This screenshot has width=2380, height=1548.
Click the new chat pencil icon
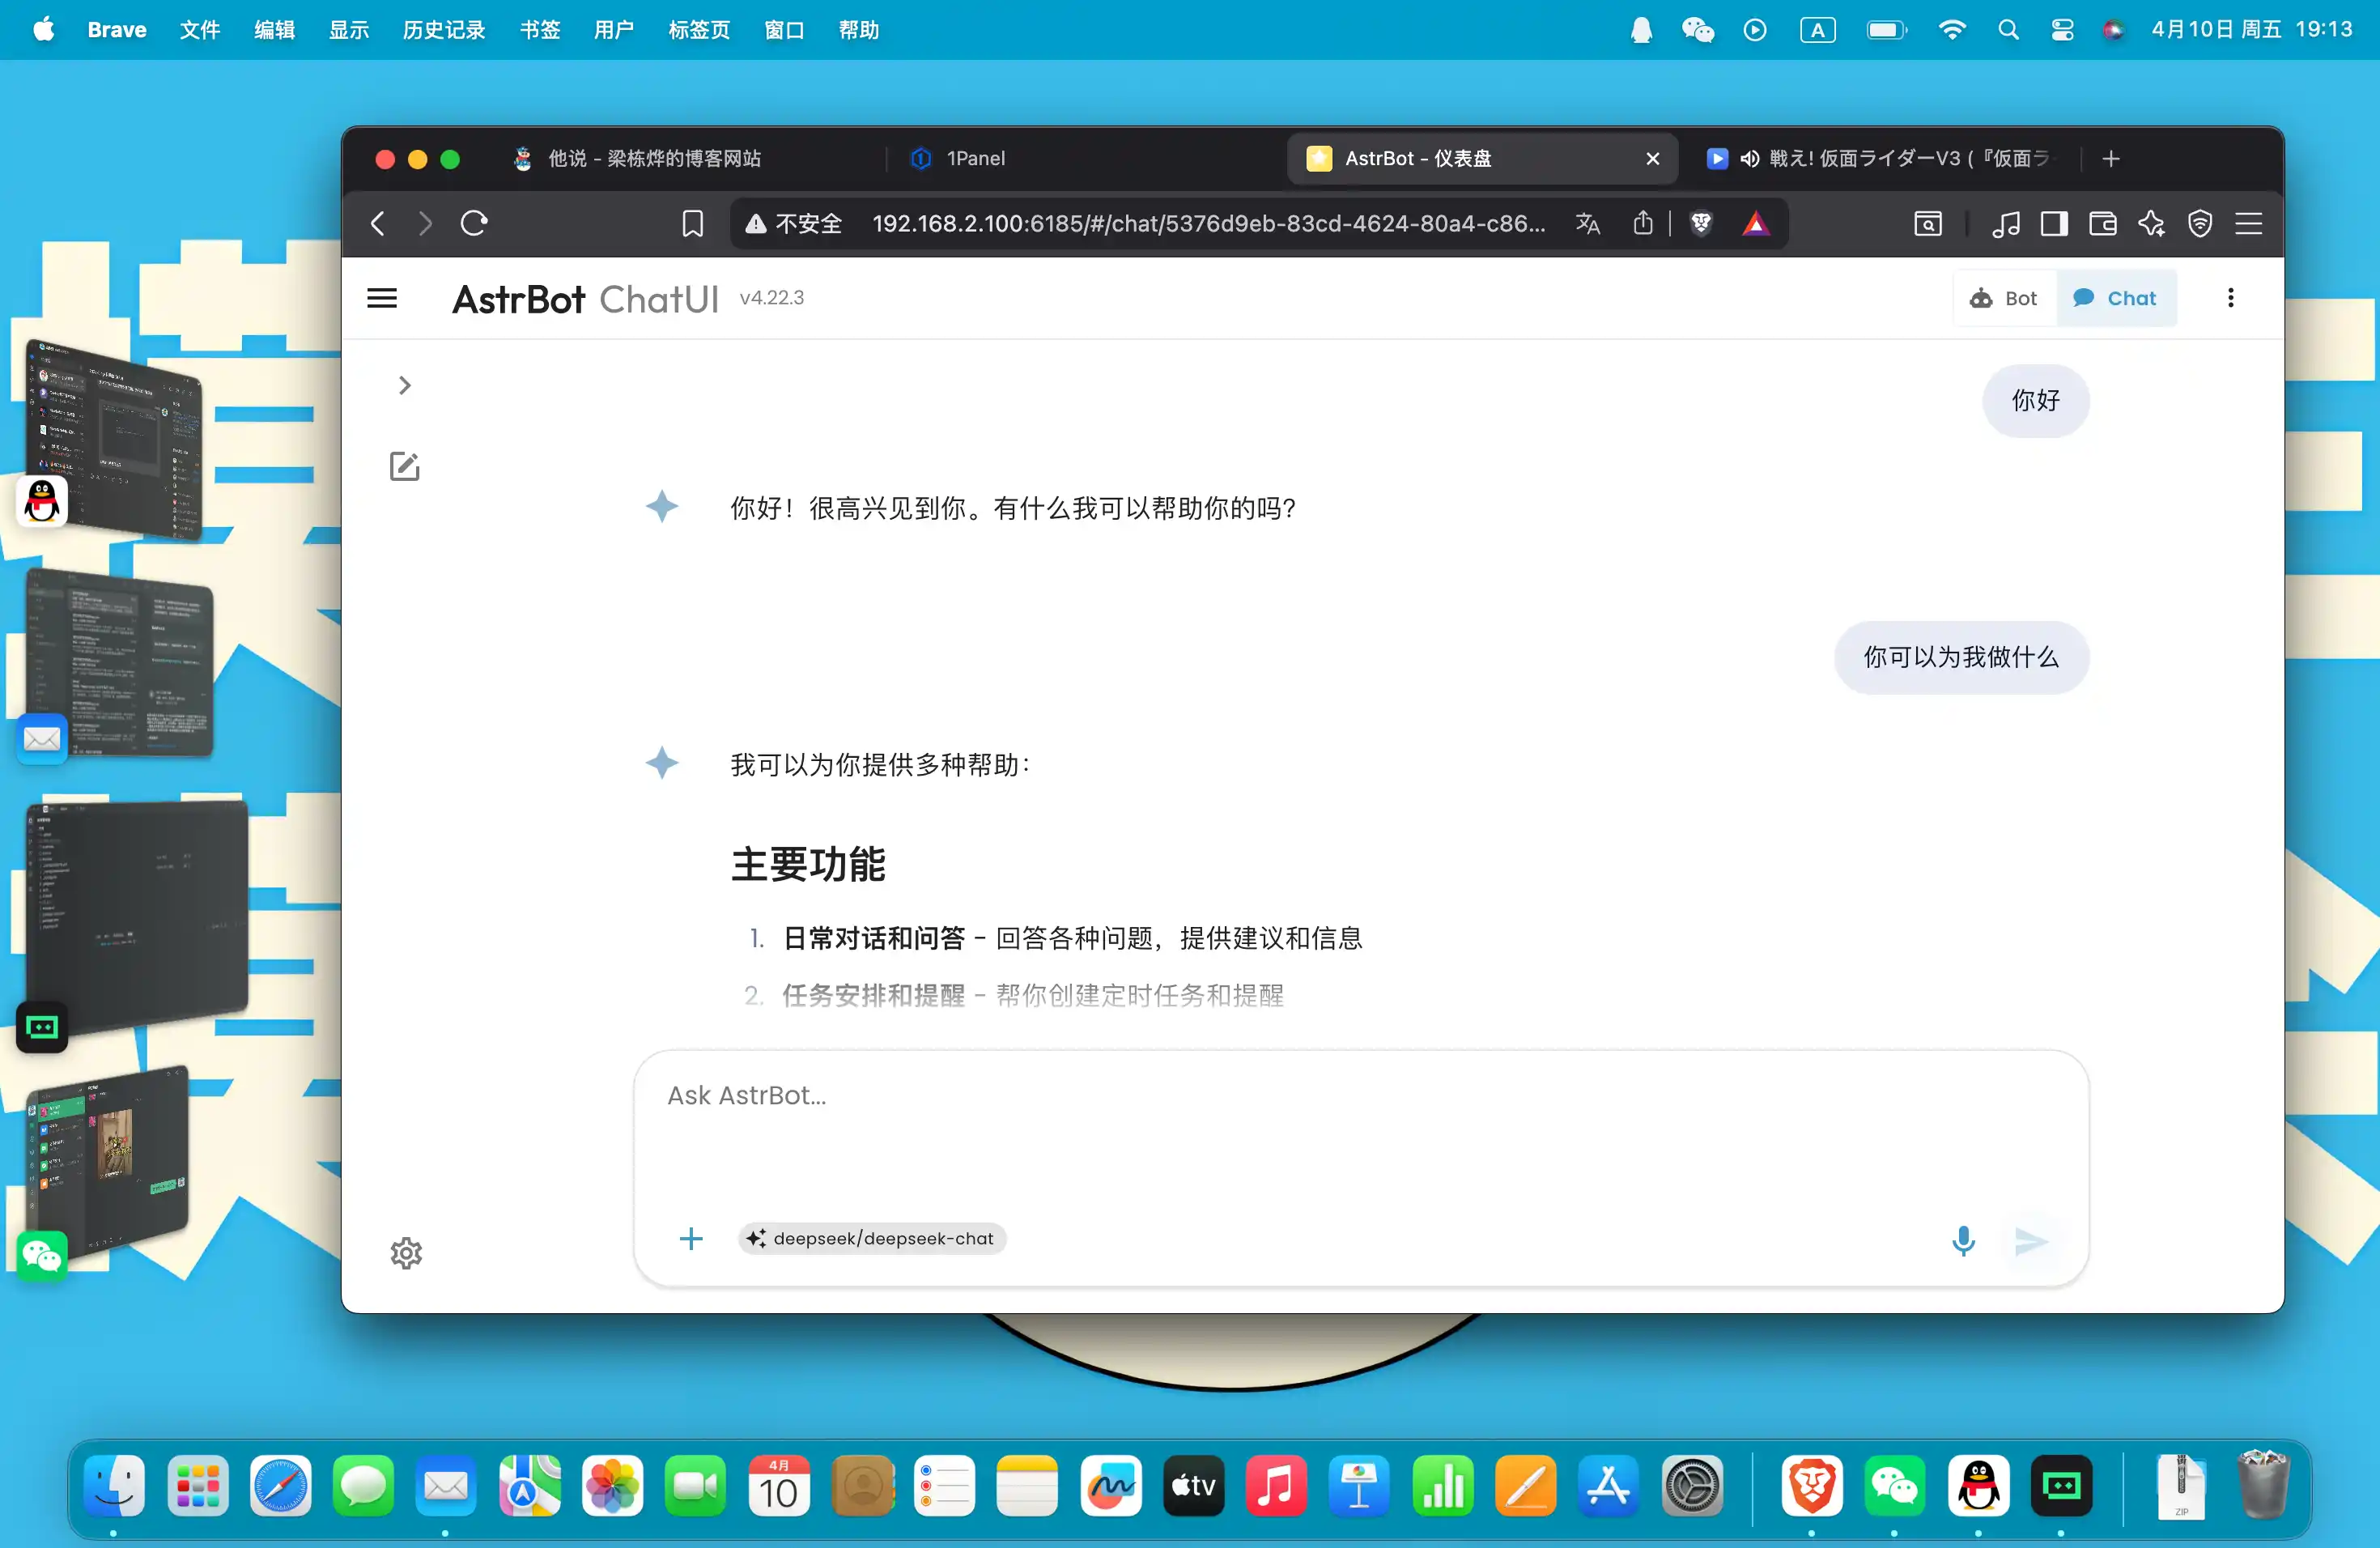[x=404, y=466]
